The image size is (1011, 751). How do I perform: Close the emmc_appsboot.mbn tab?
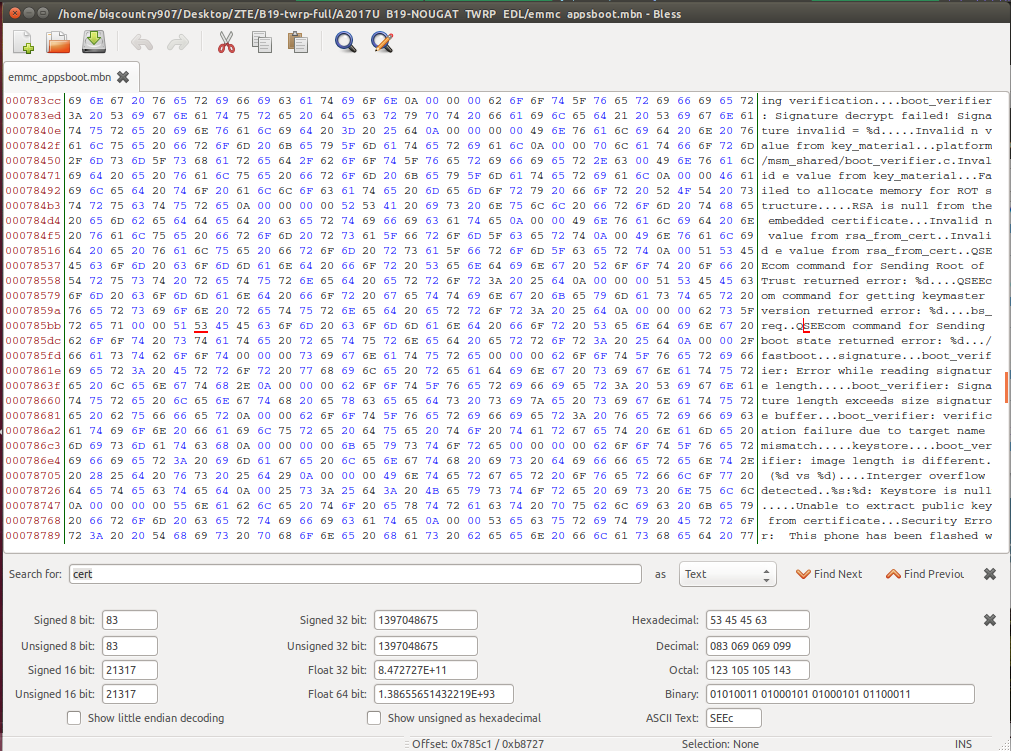[x=123, y=77]
